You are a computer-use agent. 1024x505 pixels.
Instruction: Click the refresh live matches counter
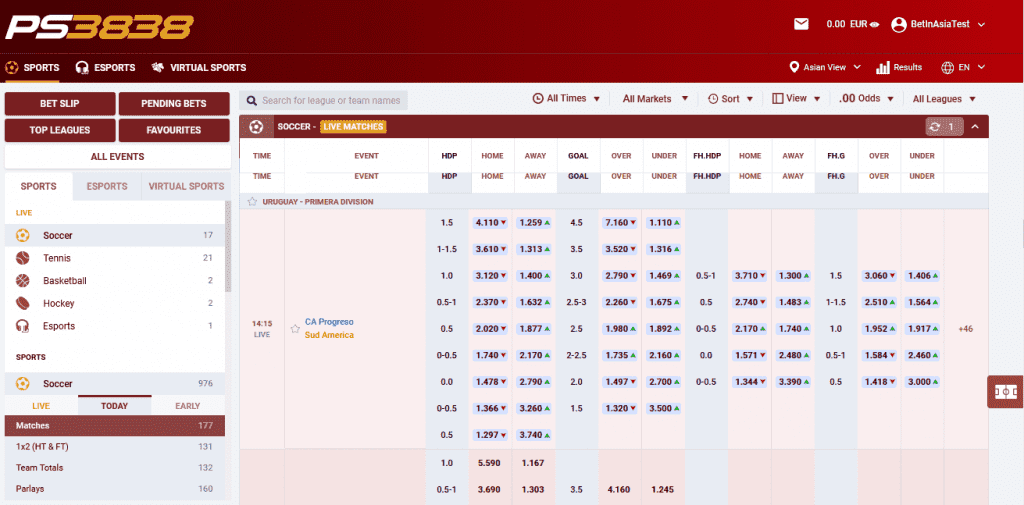click(945, 127)
